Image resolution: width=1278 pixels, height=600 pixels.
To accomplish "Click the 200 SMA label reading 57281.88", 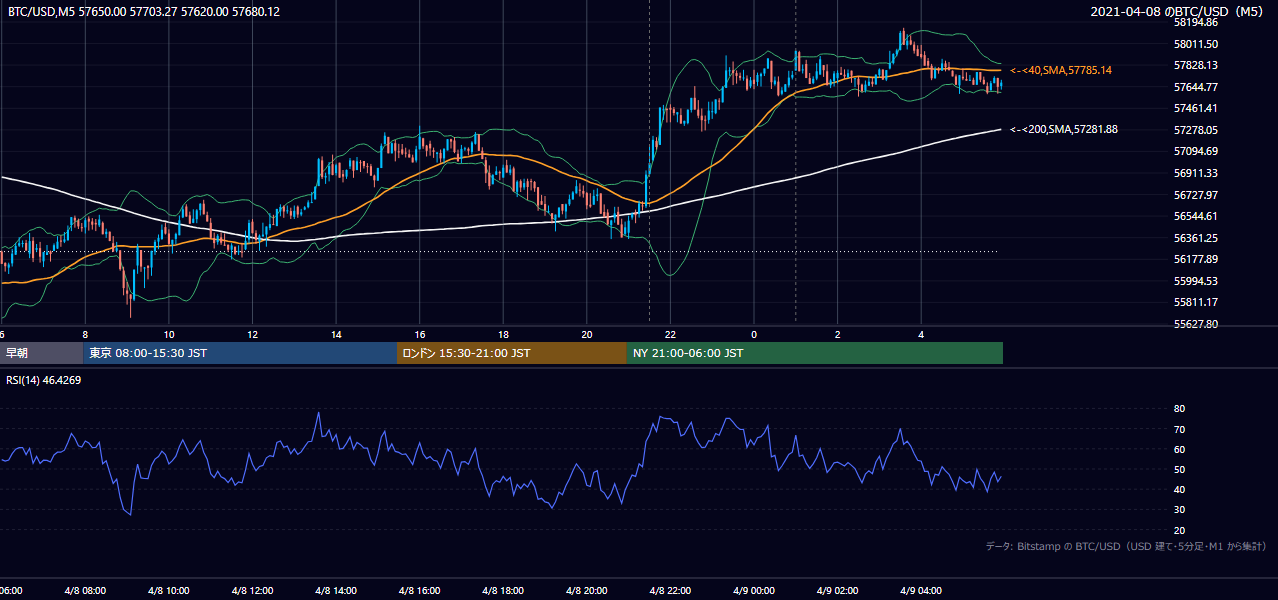I will (x=1064, y=129).
